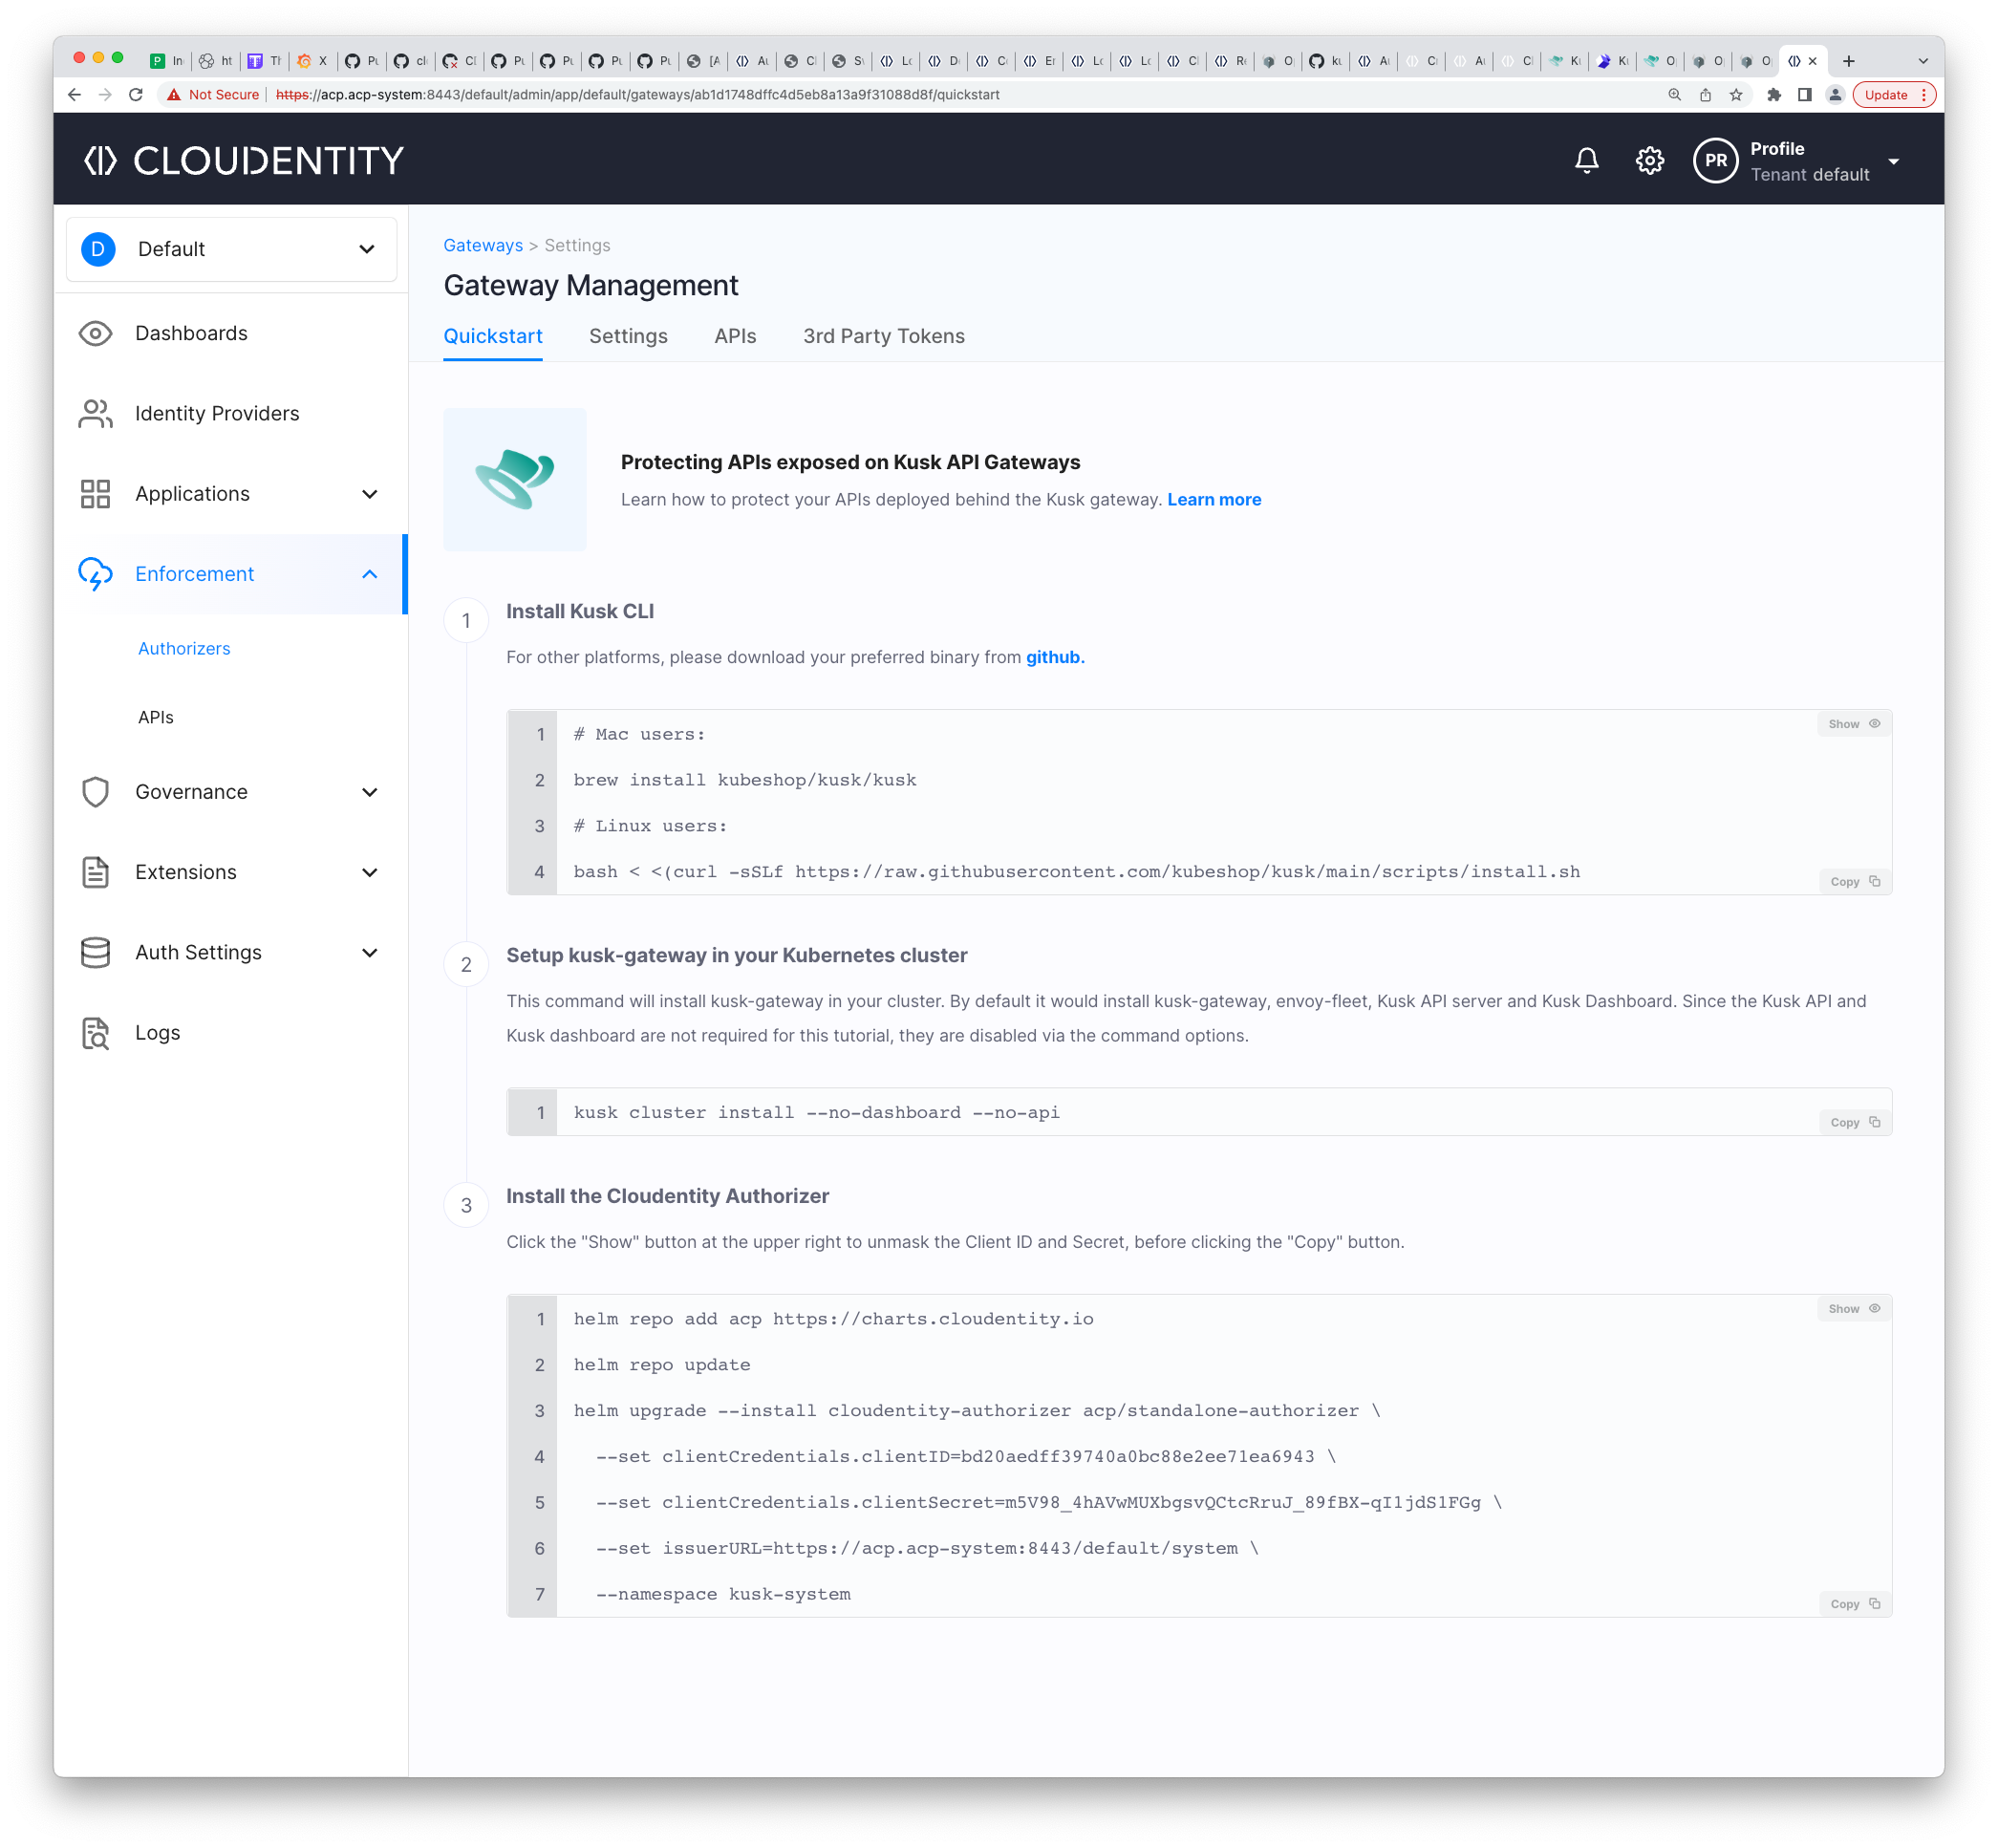Click the Cloudentity logo

click(x=243, y=160)
